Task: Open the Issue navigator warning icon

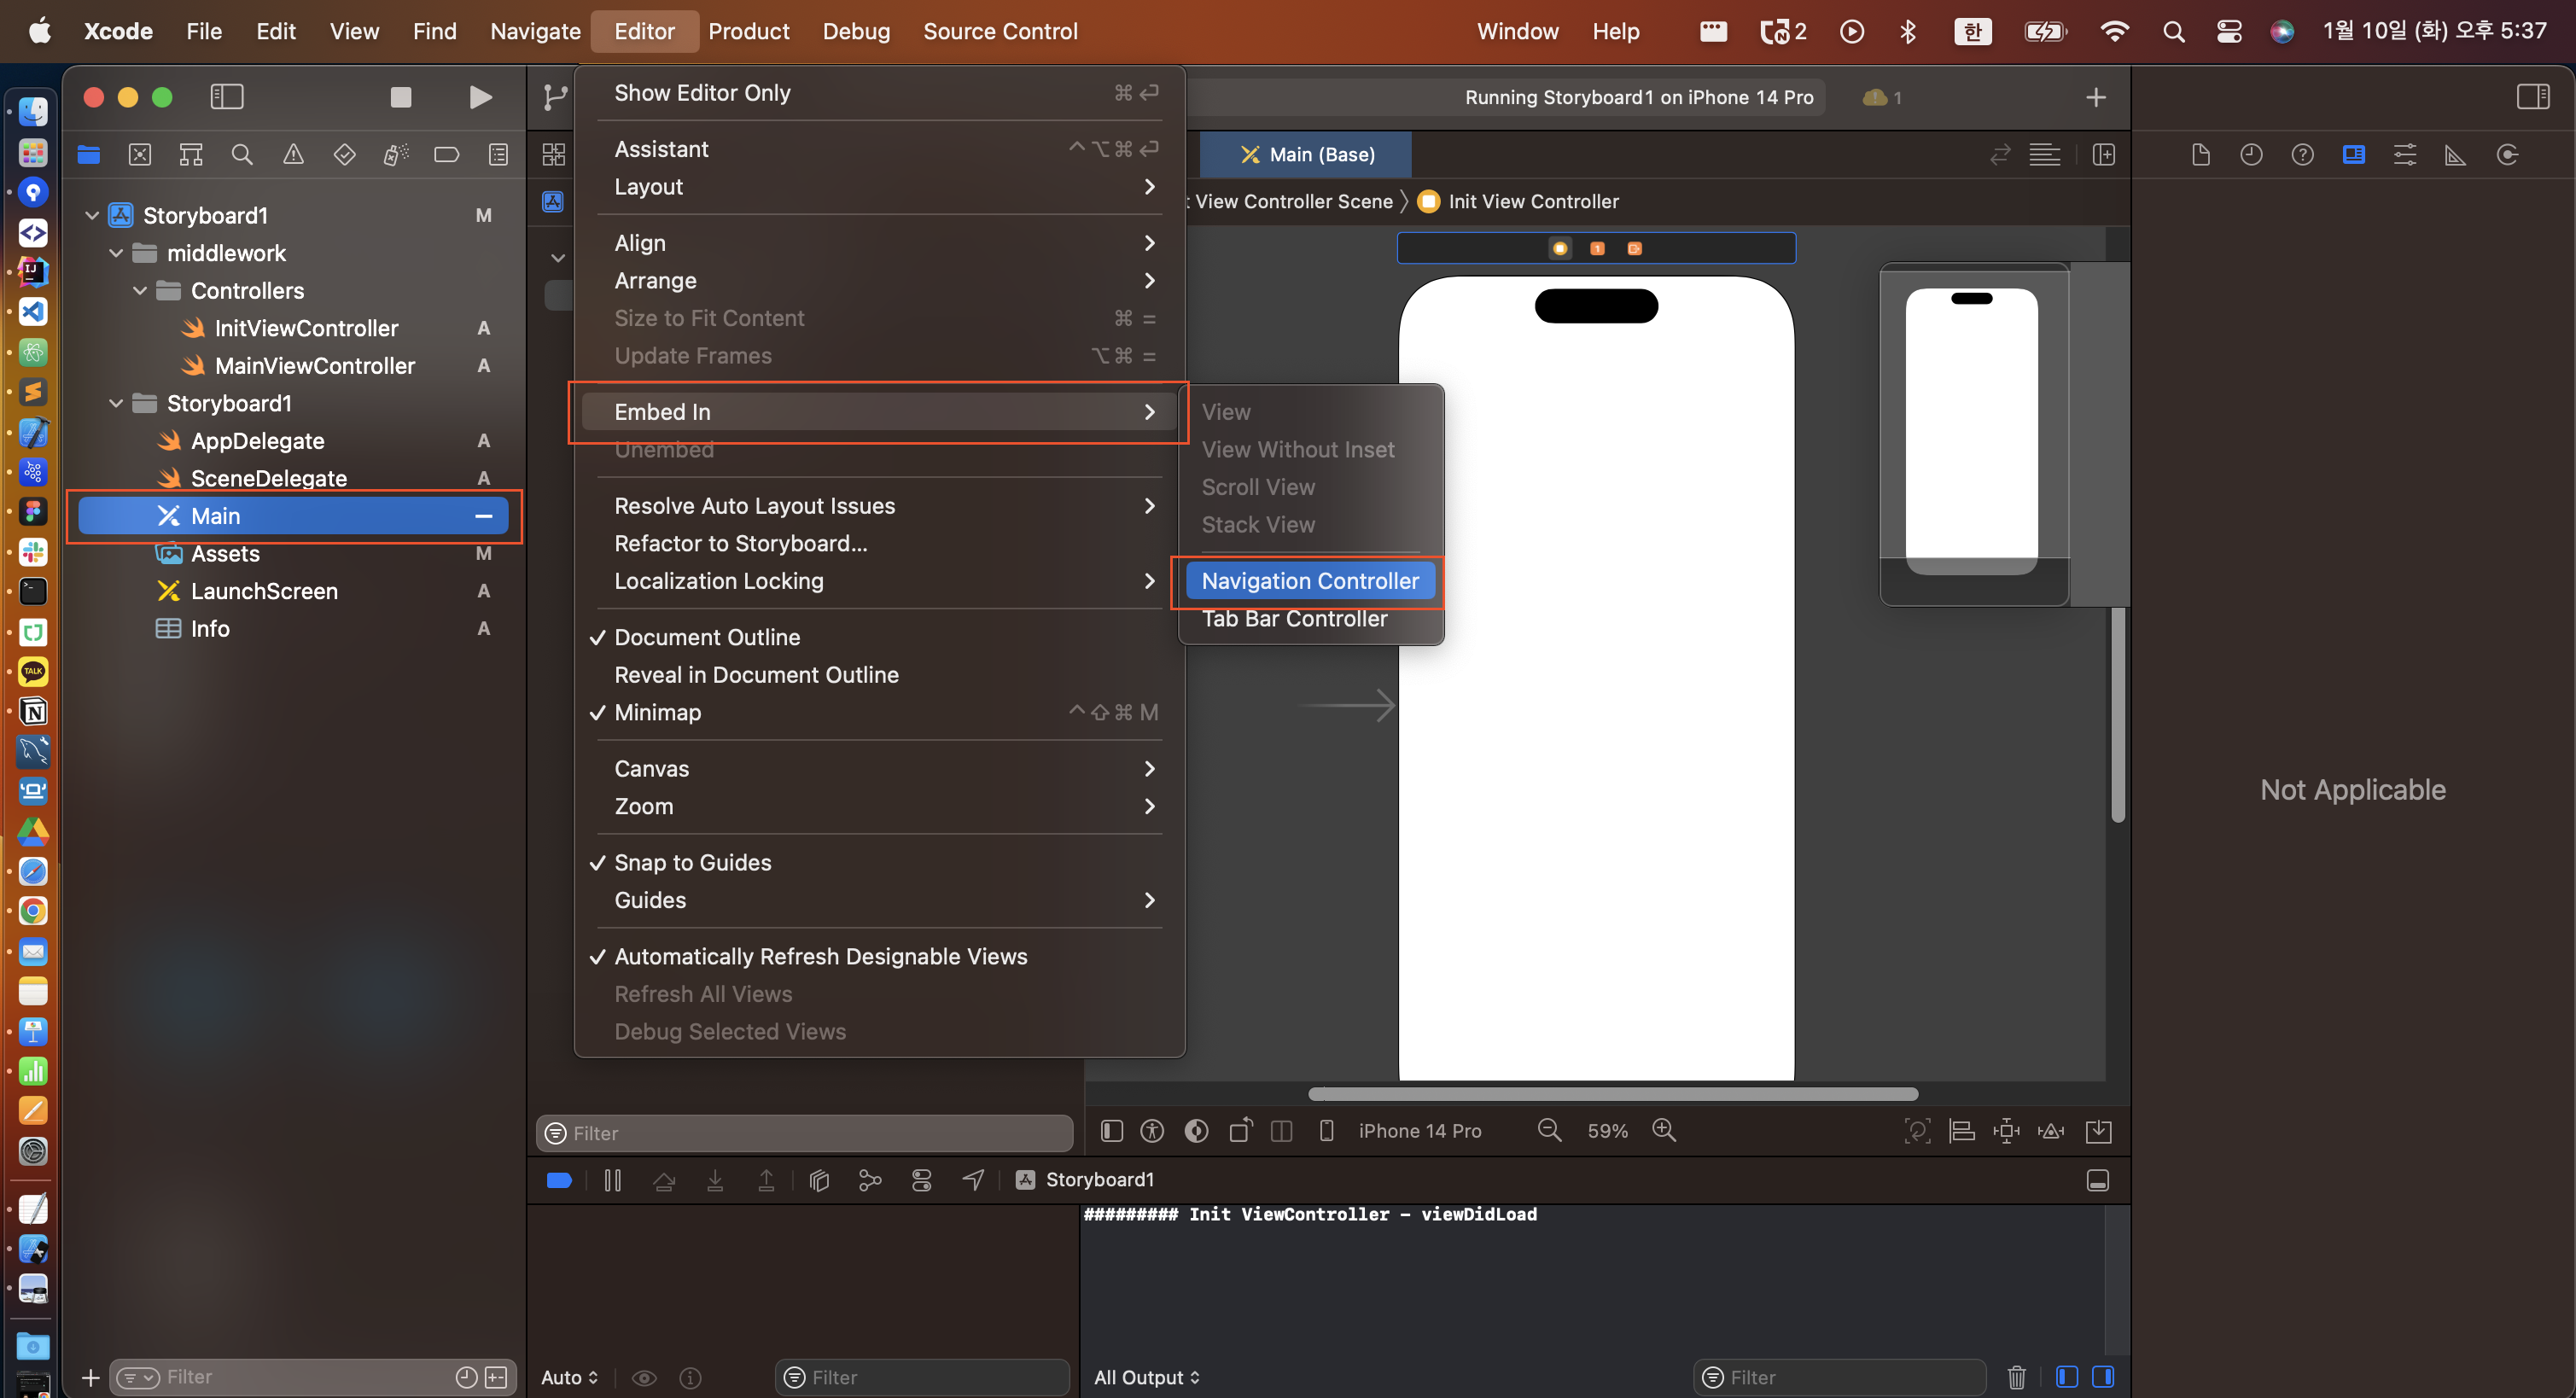Action: tap(293, 155)
